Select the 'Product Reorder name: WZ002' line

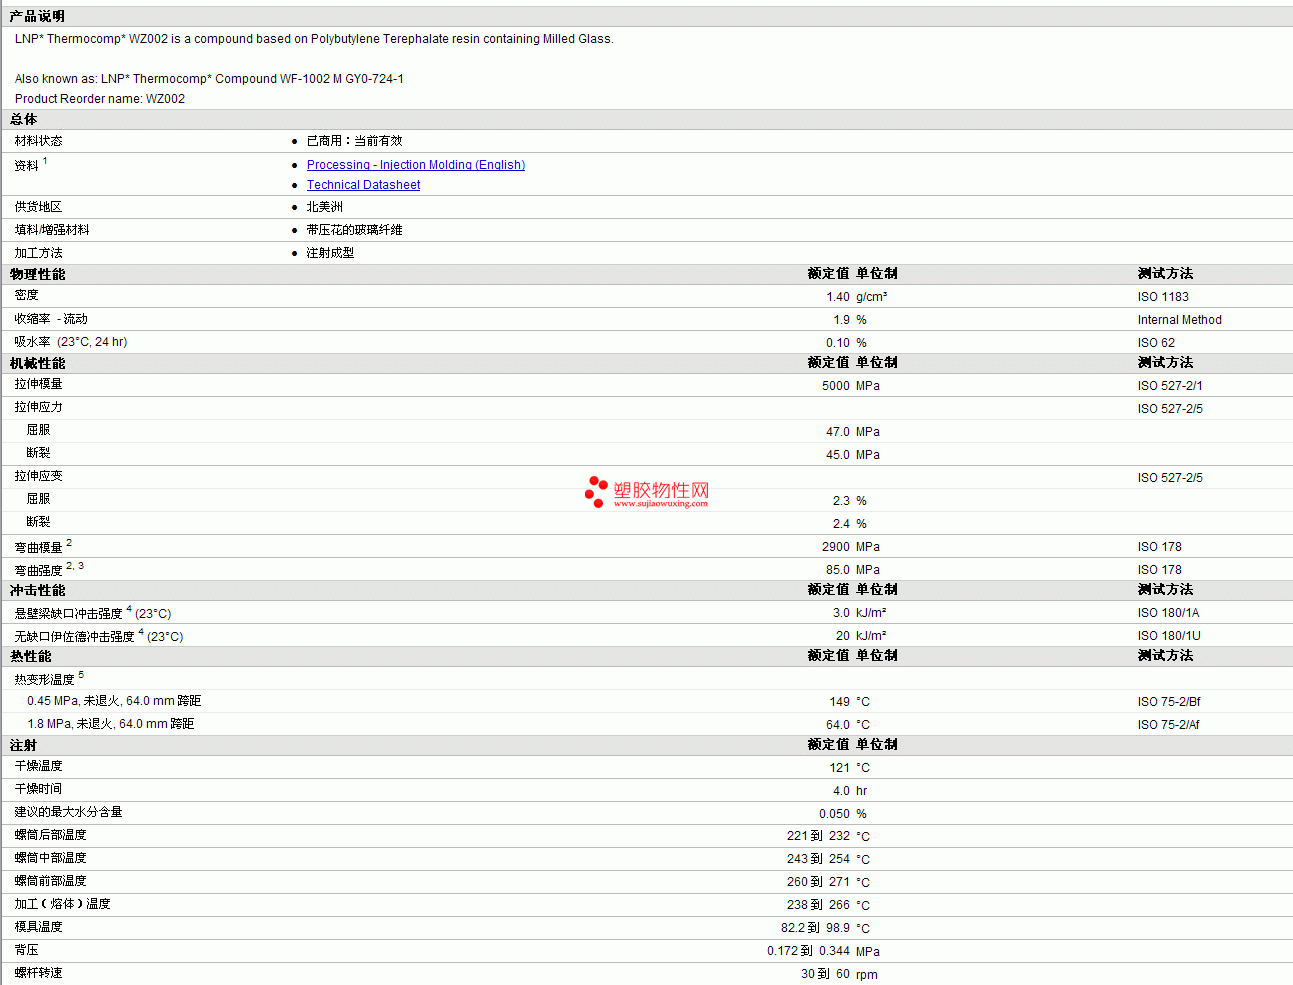(100, 99)
